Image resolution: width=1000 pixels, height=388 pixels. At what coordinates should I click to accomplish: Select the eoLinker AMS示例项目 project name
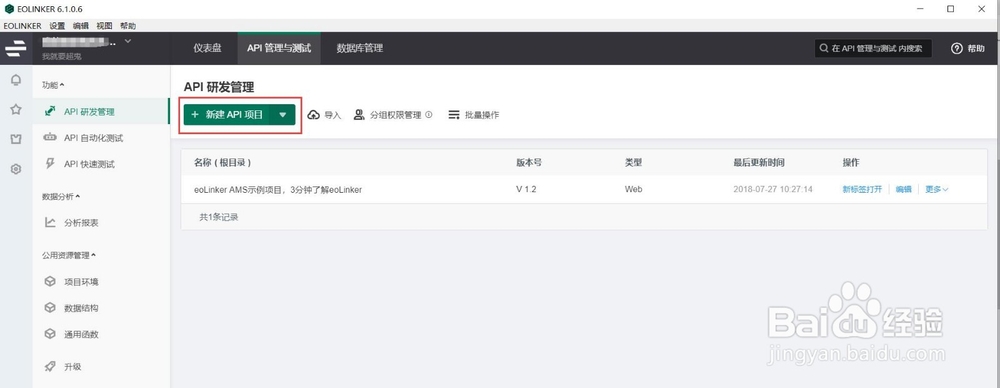point(278,190)
